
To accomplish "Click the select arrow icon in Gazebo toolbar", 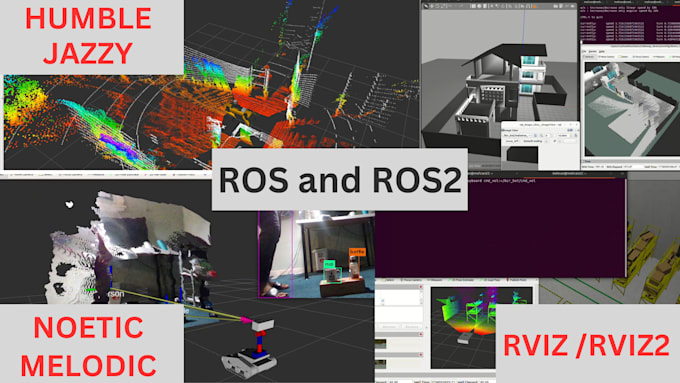I will (x=426, y=7).
